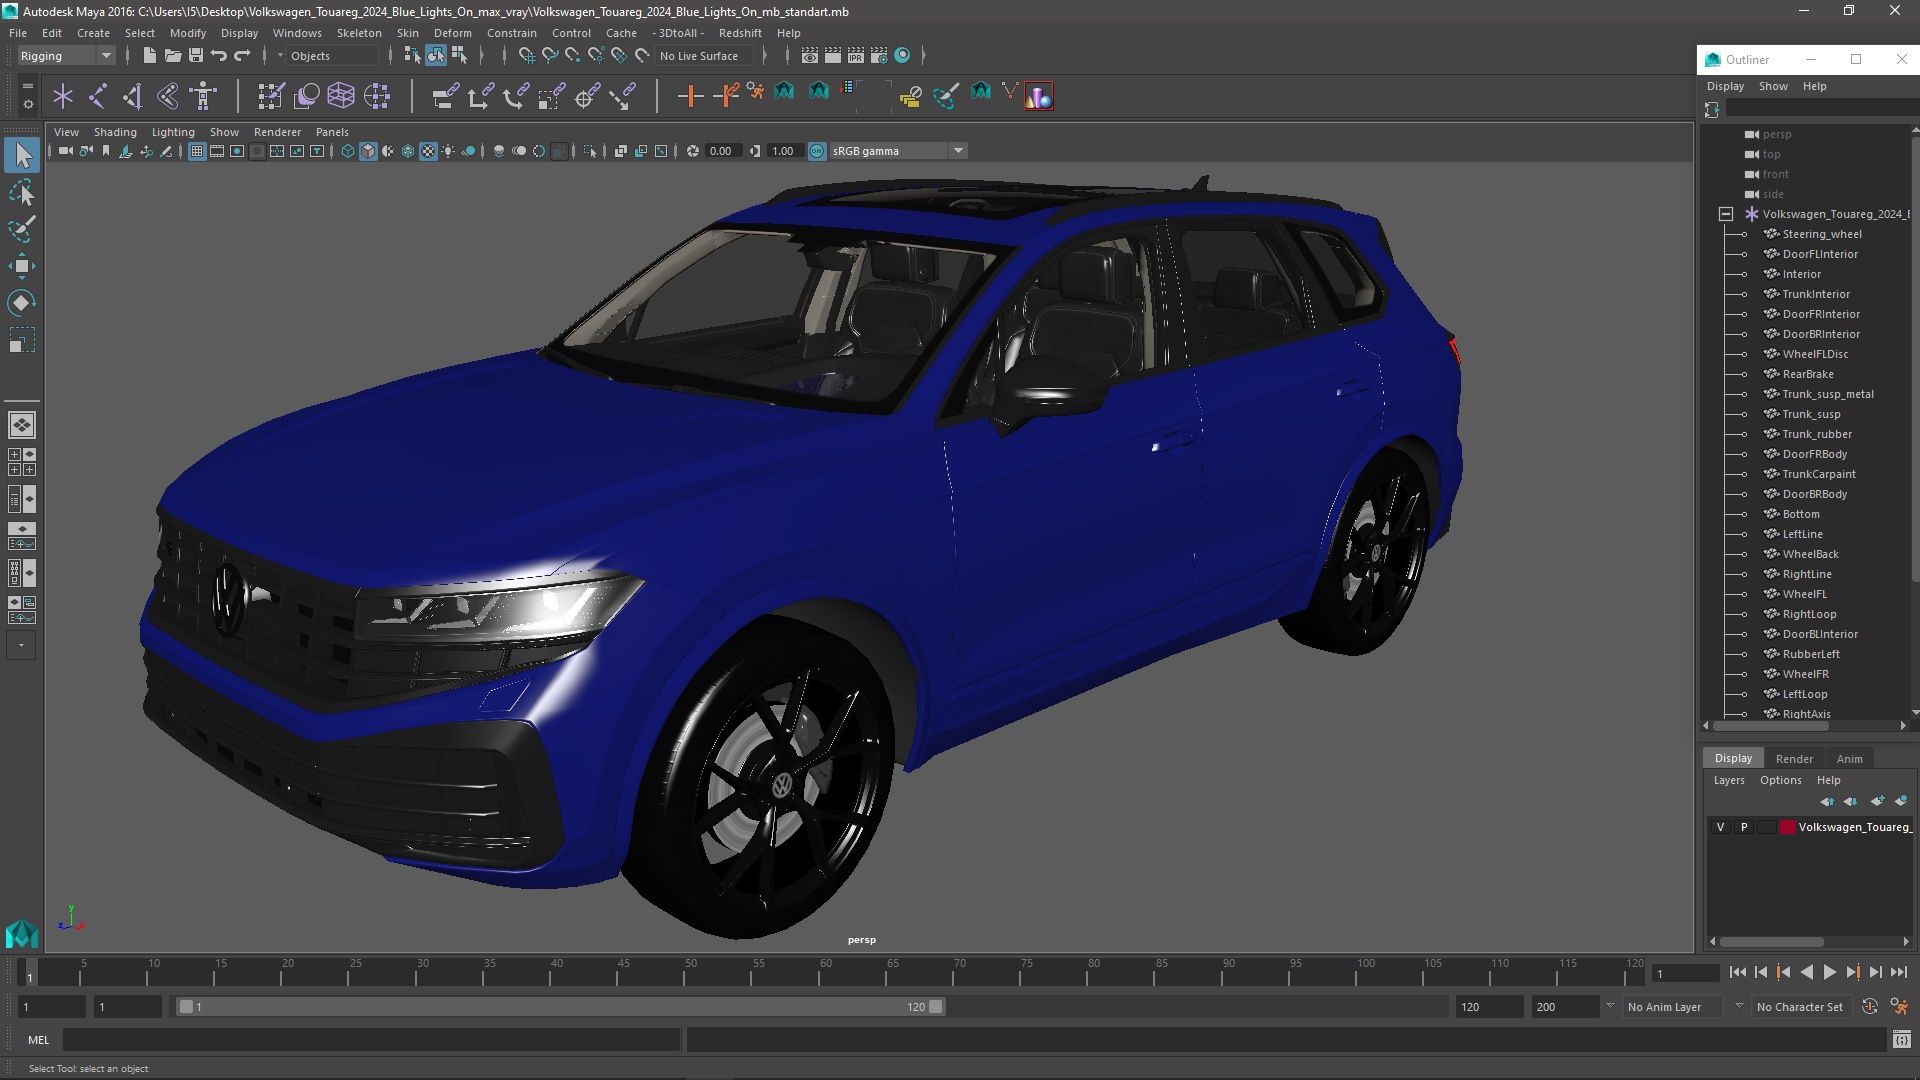1920x1080 pixels.
Task: Toggle smooth shade all in viewport toolbar
Action: [368, 151]
